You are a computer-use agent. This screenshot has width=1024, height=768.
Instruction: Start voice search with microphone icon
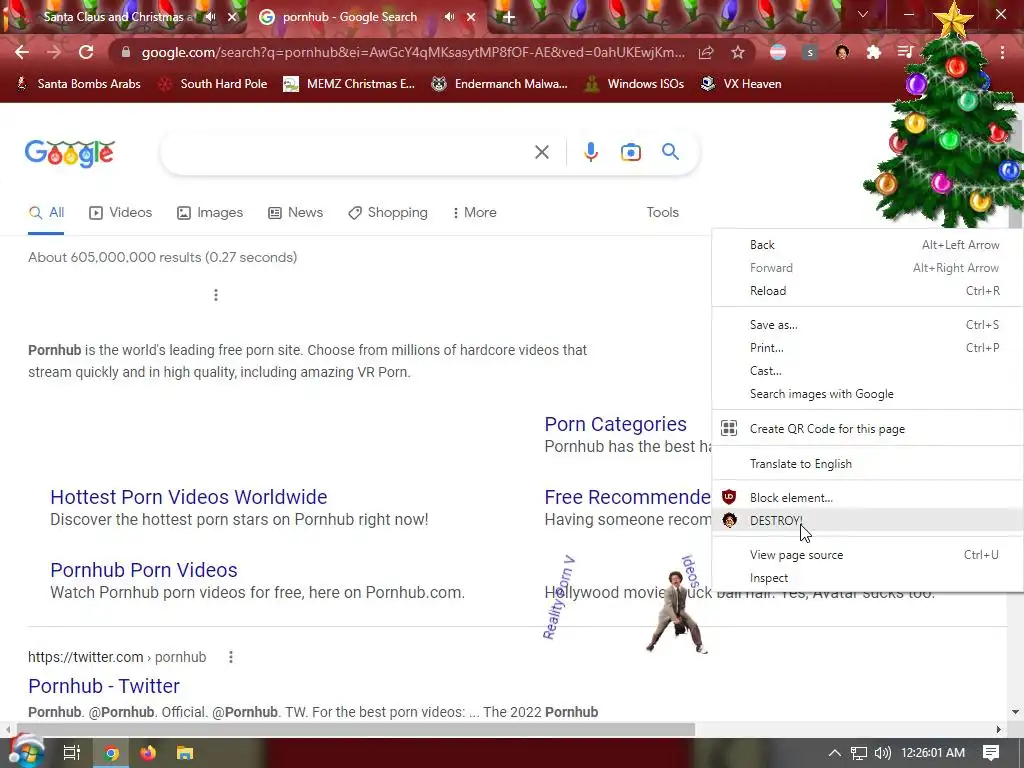point(591,152)
